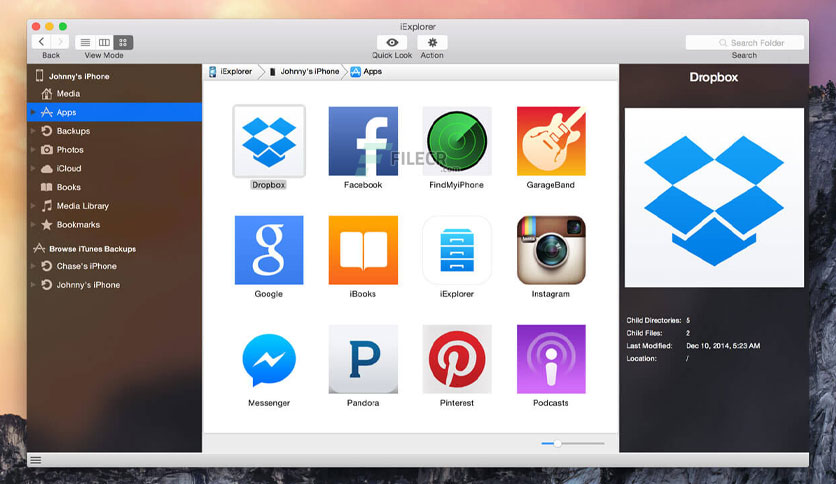This screenshot has width=836, height=484.
Task: Select Johnny's iPhone device in sidebar header
Action: point(73,76)
